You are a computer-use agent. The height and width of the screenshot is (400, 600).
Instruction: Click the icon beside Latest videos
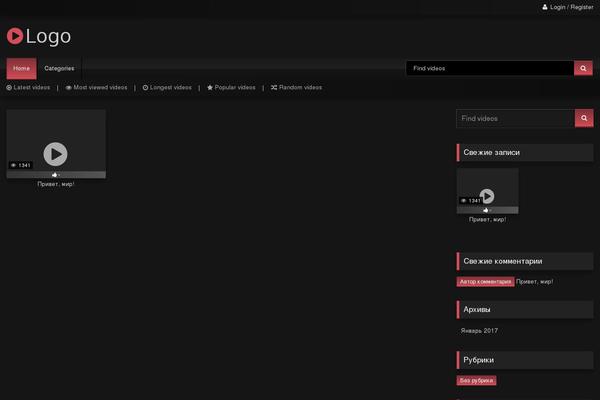(9, 88)
